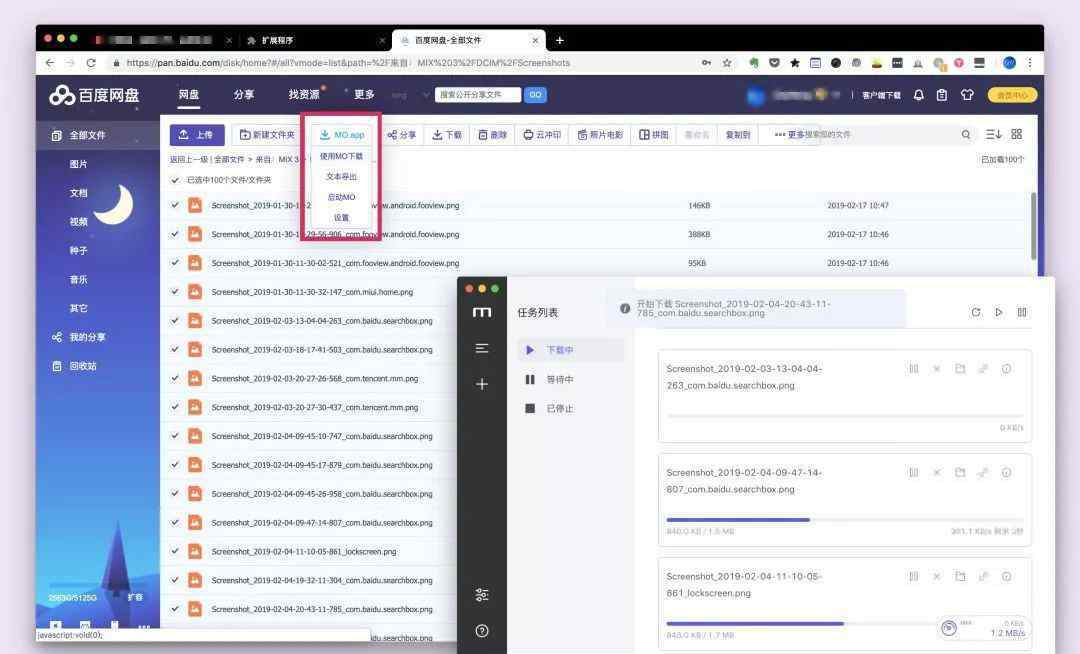The height and width of the screenshot is (654, 1080).
Task: Open notifications bell in Baidu Netdisk header
Action: [918, 95]
